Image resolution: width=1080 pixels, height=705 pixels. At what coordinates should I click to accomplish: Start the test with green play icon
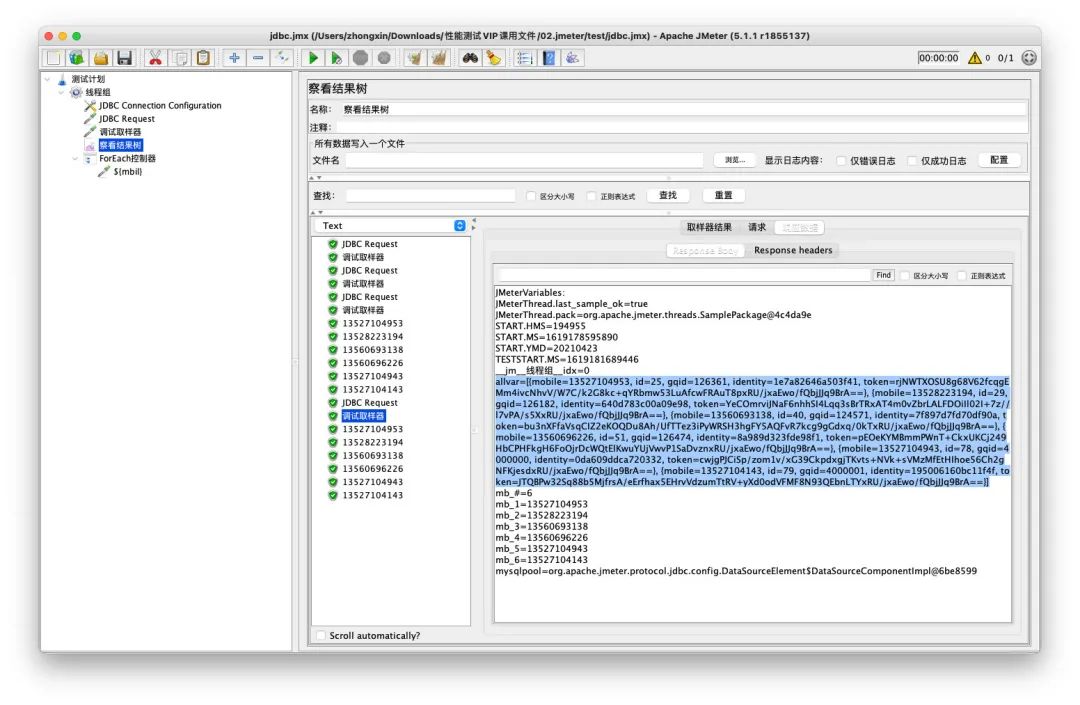(x=313, y=58)
